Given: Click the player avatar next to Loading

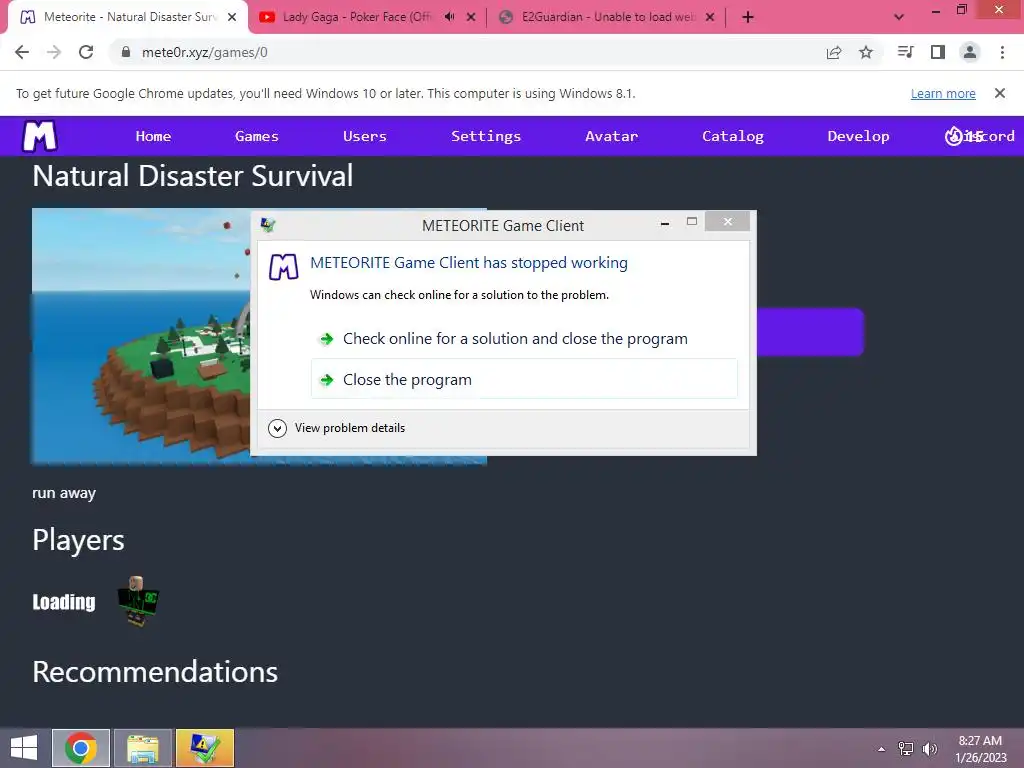Looking at the screenshot, I should pyautogui.click(x=138, y=601).
